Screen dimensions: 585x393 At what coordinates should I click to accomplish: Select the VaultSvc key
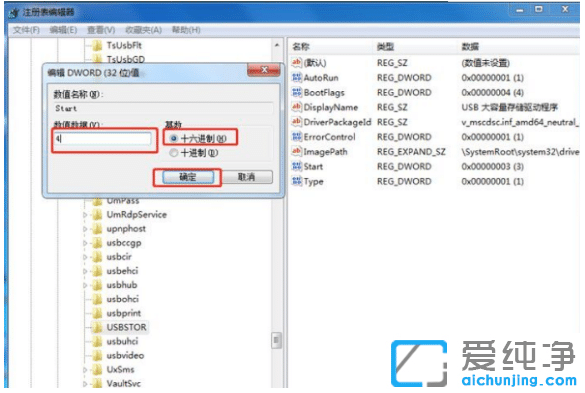pos(123,384)
